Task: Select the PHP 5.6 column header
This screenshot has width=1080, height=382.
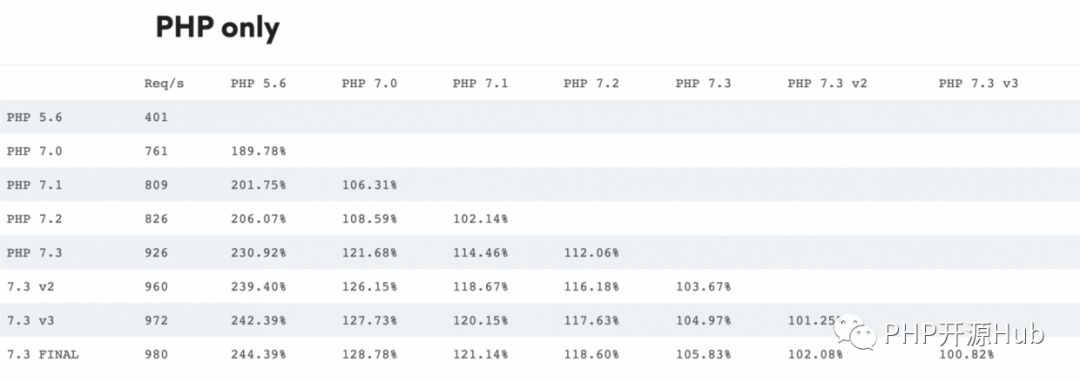Action: point(258,83)
